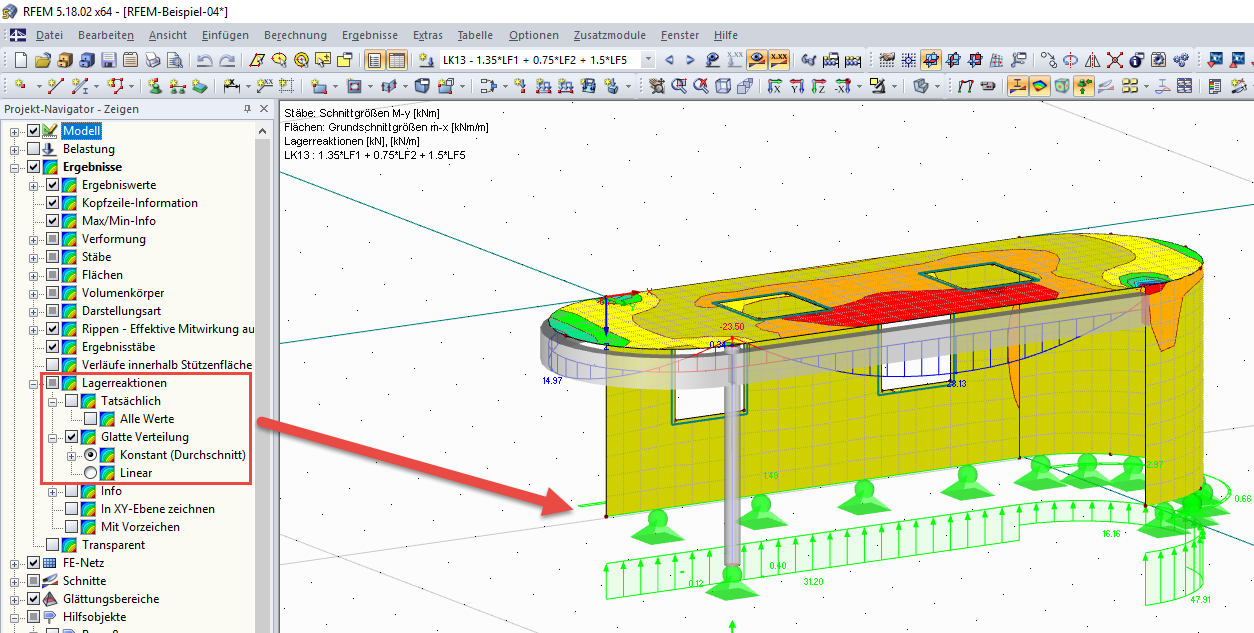Open the Ergebnisse menu
The height and width of the screenshot is (633, 1254).
369,35
